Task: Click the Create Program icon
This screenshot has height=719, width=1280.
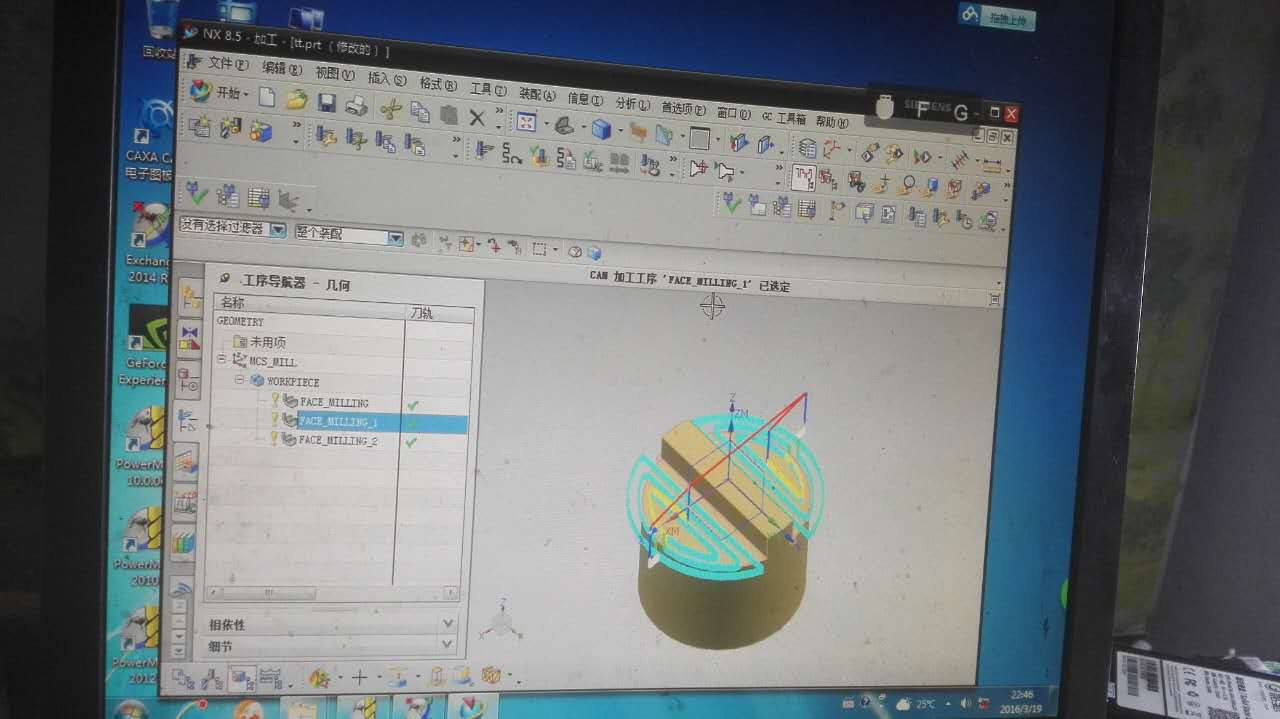Action: [199, 126]
